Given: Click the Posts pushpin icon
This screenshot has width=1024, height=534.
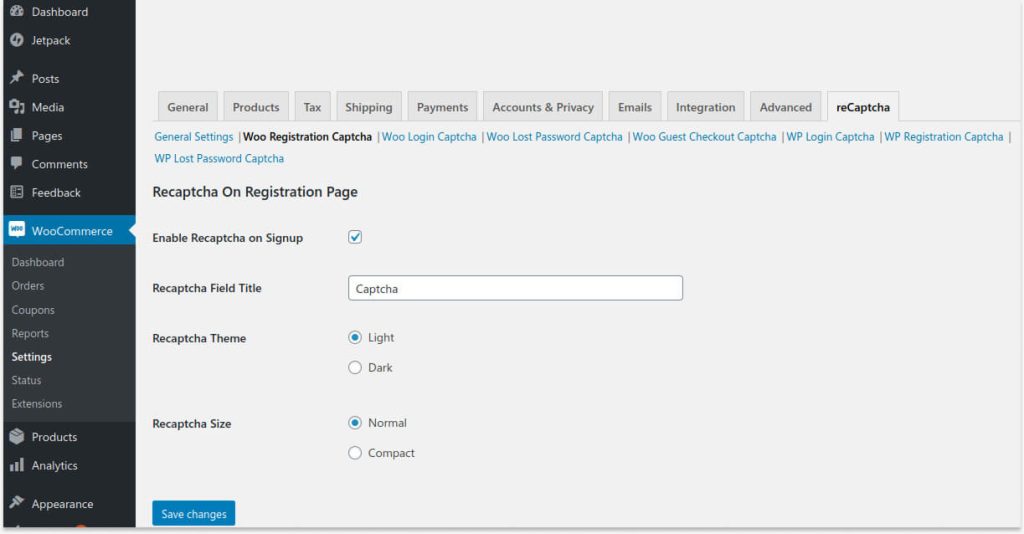Looking at the screenshot, I should pos(17,78).
